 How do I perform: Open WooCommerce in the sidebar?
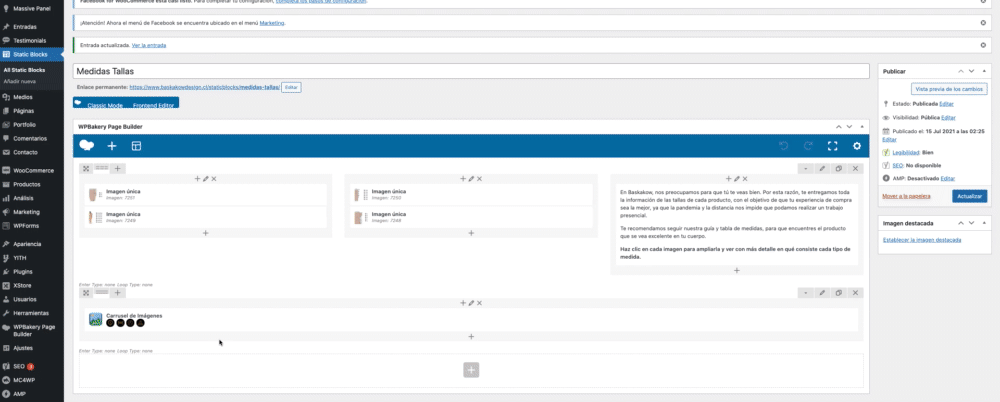tap(32, 170)
